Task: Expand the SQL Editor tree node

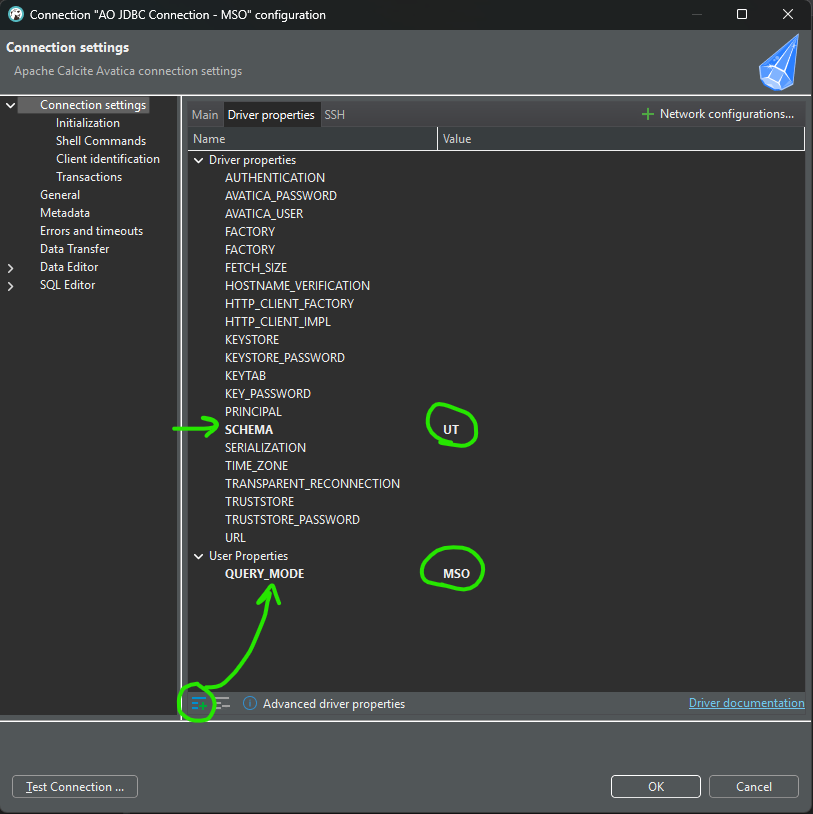Action: pos(11,286)
